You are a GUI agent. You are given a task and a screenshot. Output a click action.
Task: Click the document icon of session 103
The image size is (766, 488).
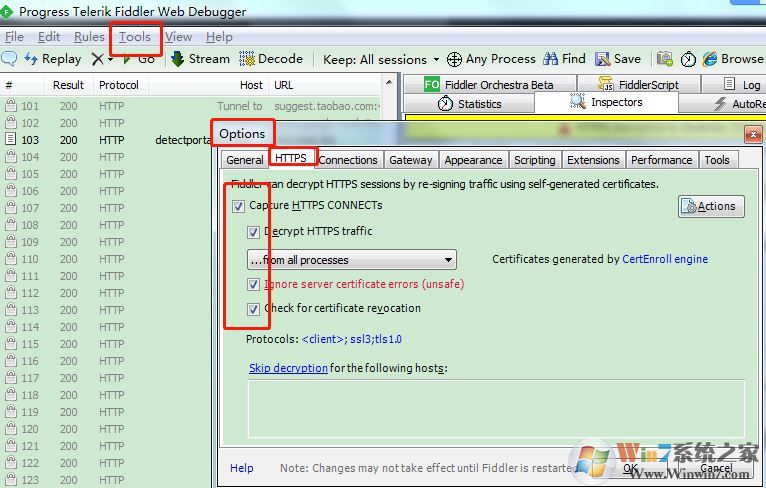[x=10, y=139]
